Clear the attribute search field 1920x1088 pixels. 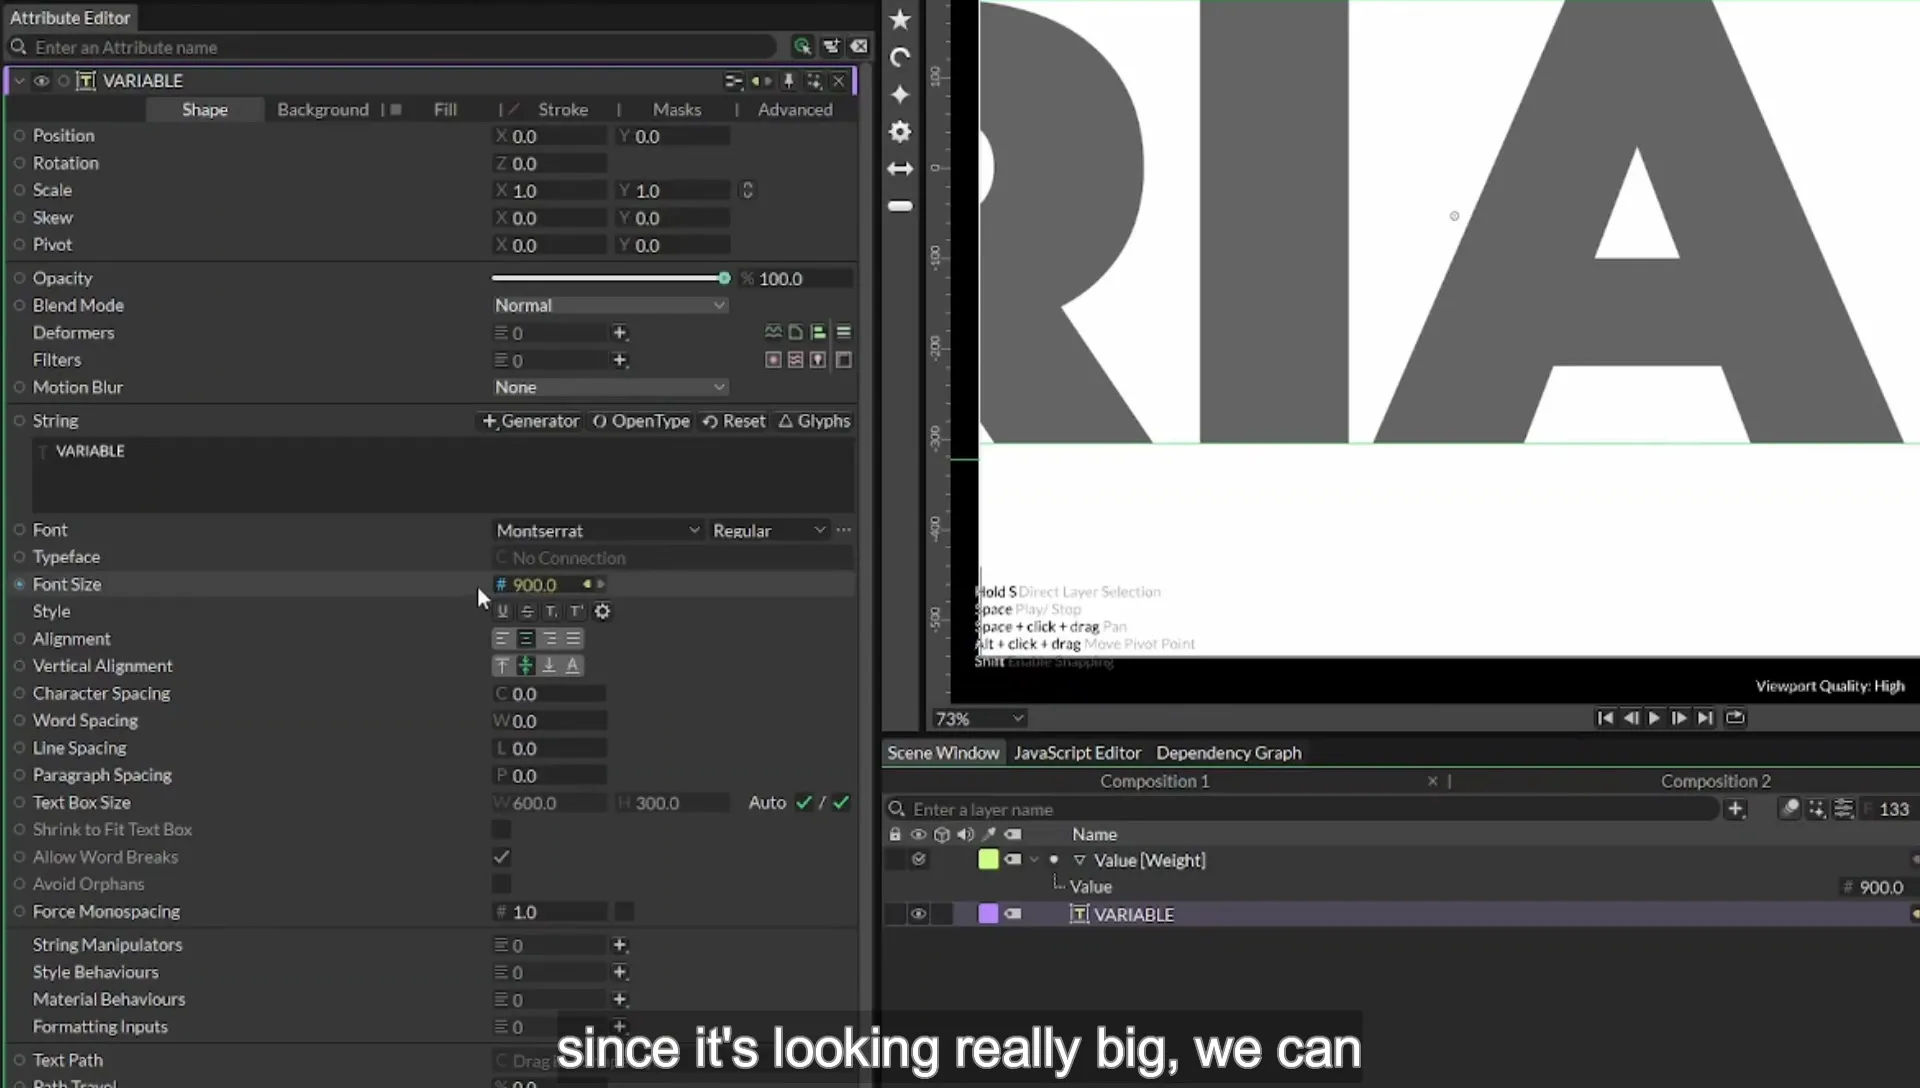[859, 46]
